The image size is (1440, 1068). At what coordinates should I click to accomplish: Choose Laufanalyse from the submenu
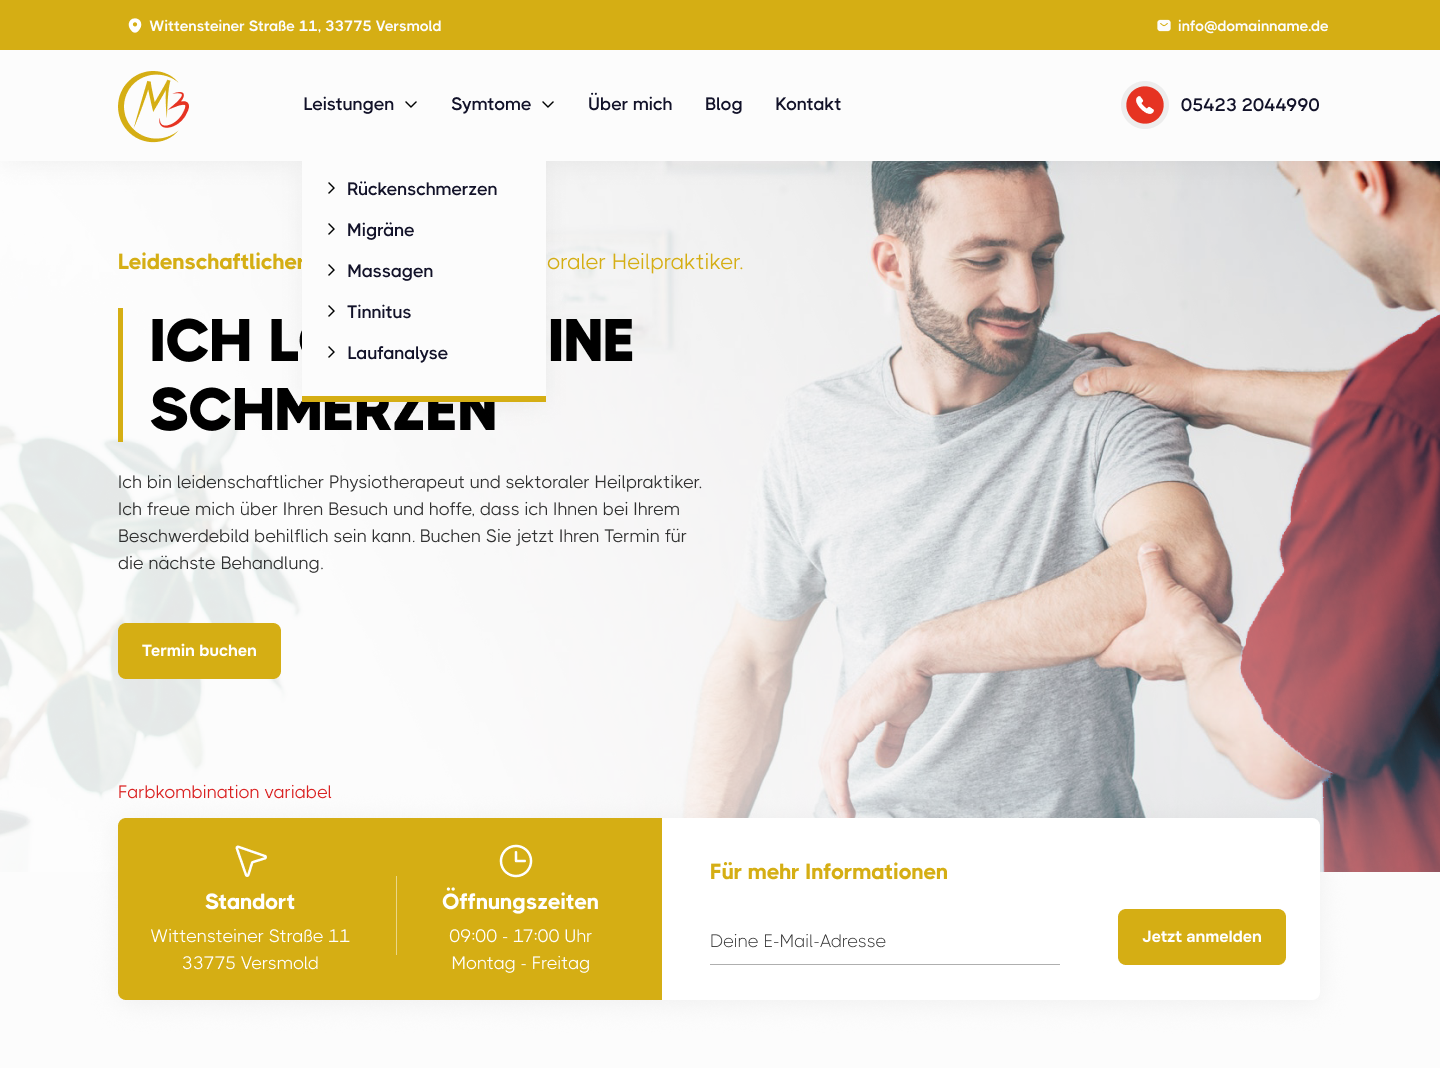[x=397, y=353]
